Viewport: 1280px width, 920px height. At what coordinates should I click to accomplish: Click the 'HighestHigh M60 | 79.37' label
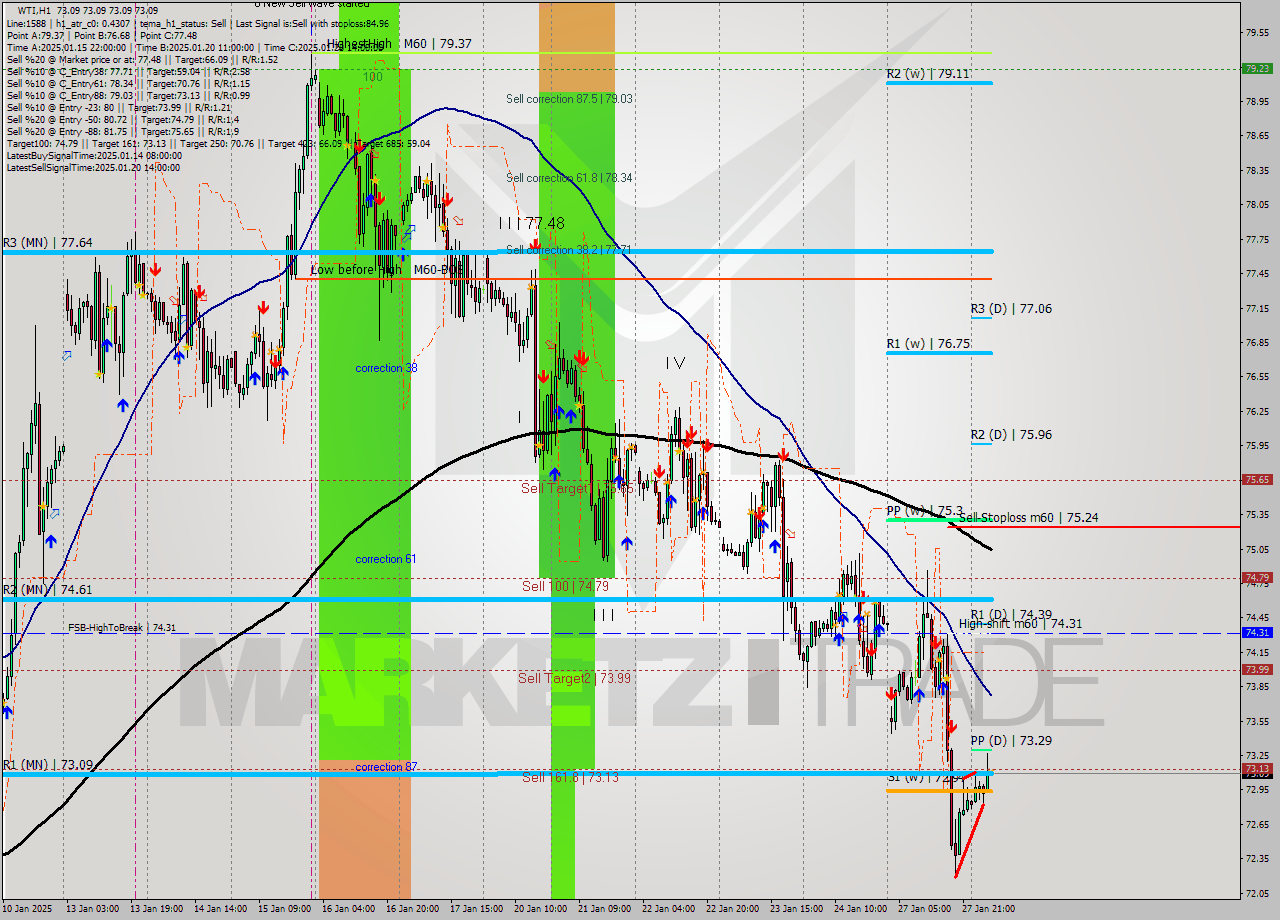[399, 44]
